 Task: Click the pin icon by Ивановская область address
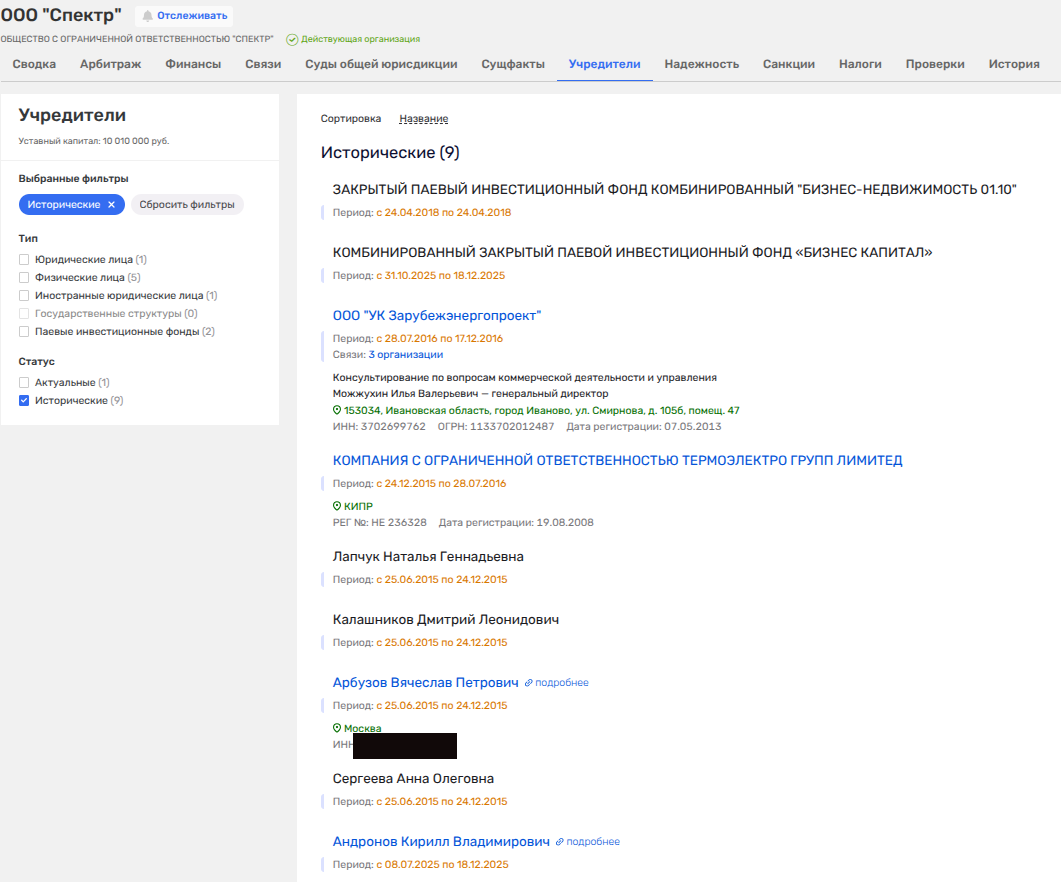click(x=337, y=411)
